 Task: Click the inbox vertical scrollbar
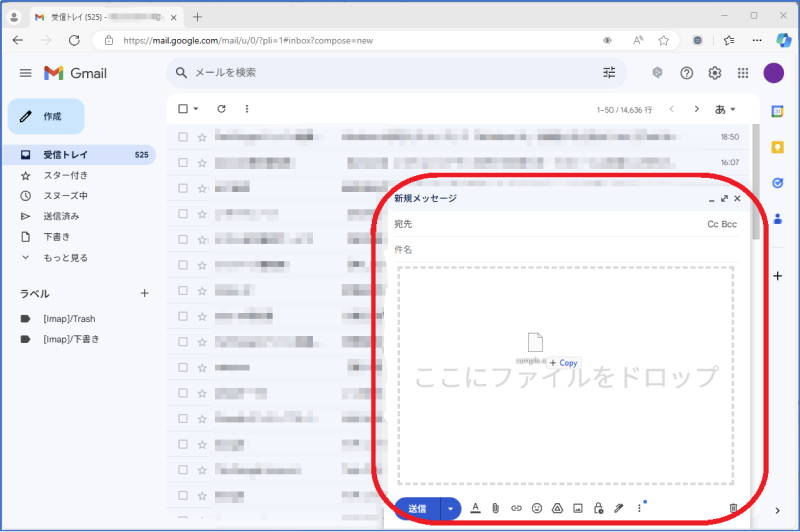tap(756, 181)
